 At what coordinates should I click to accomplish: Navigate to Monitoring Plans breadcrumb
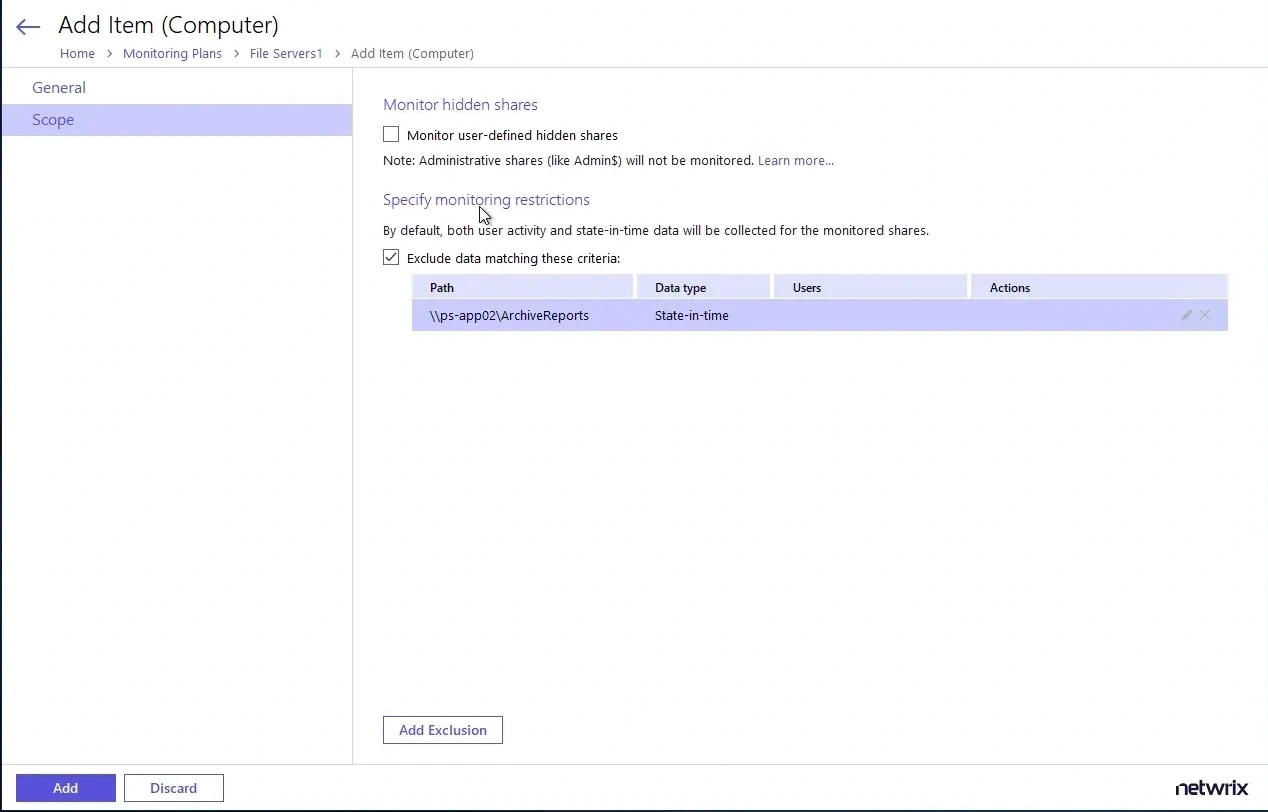pyautogui.click(x=172, y=53)
